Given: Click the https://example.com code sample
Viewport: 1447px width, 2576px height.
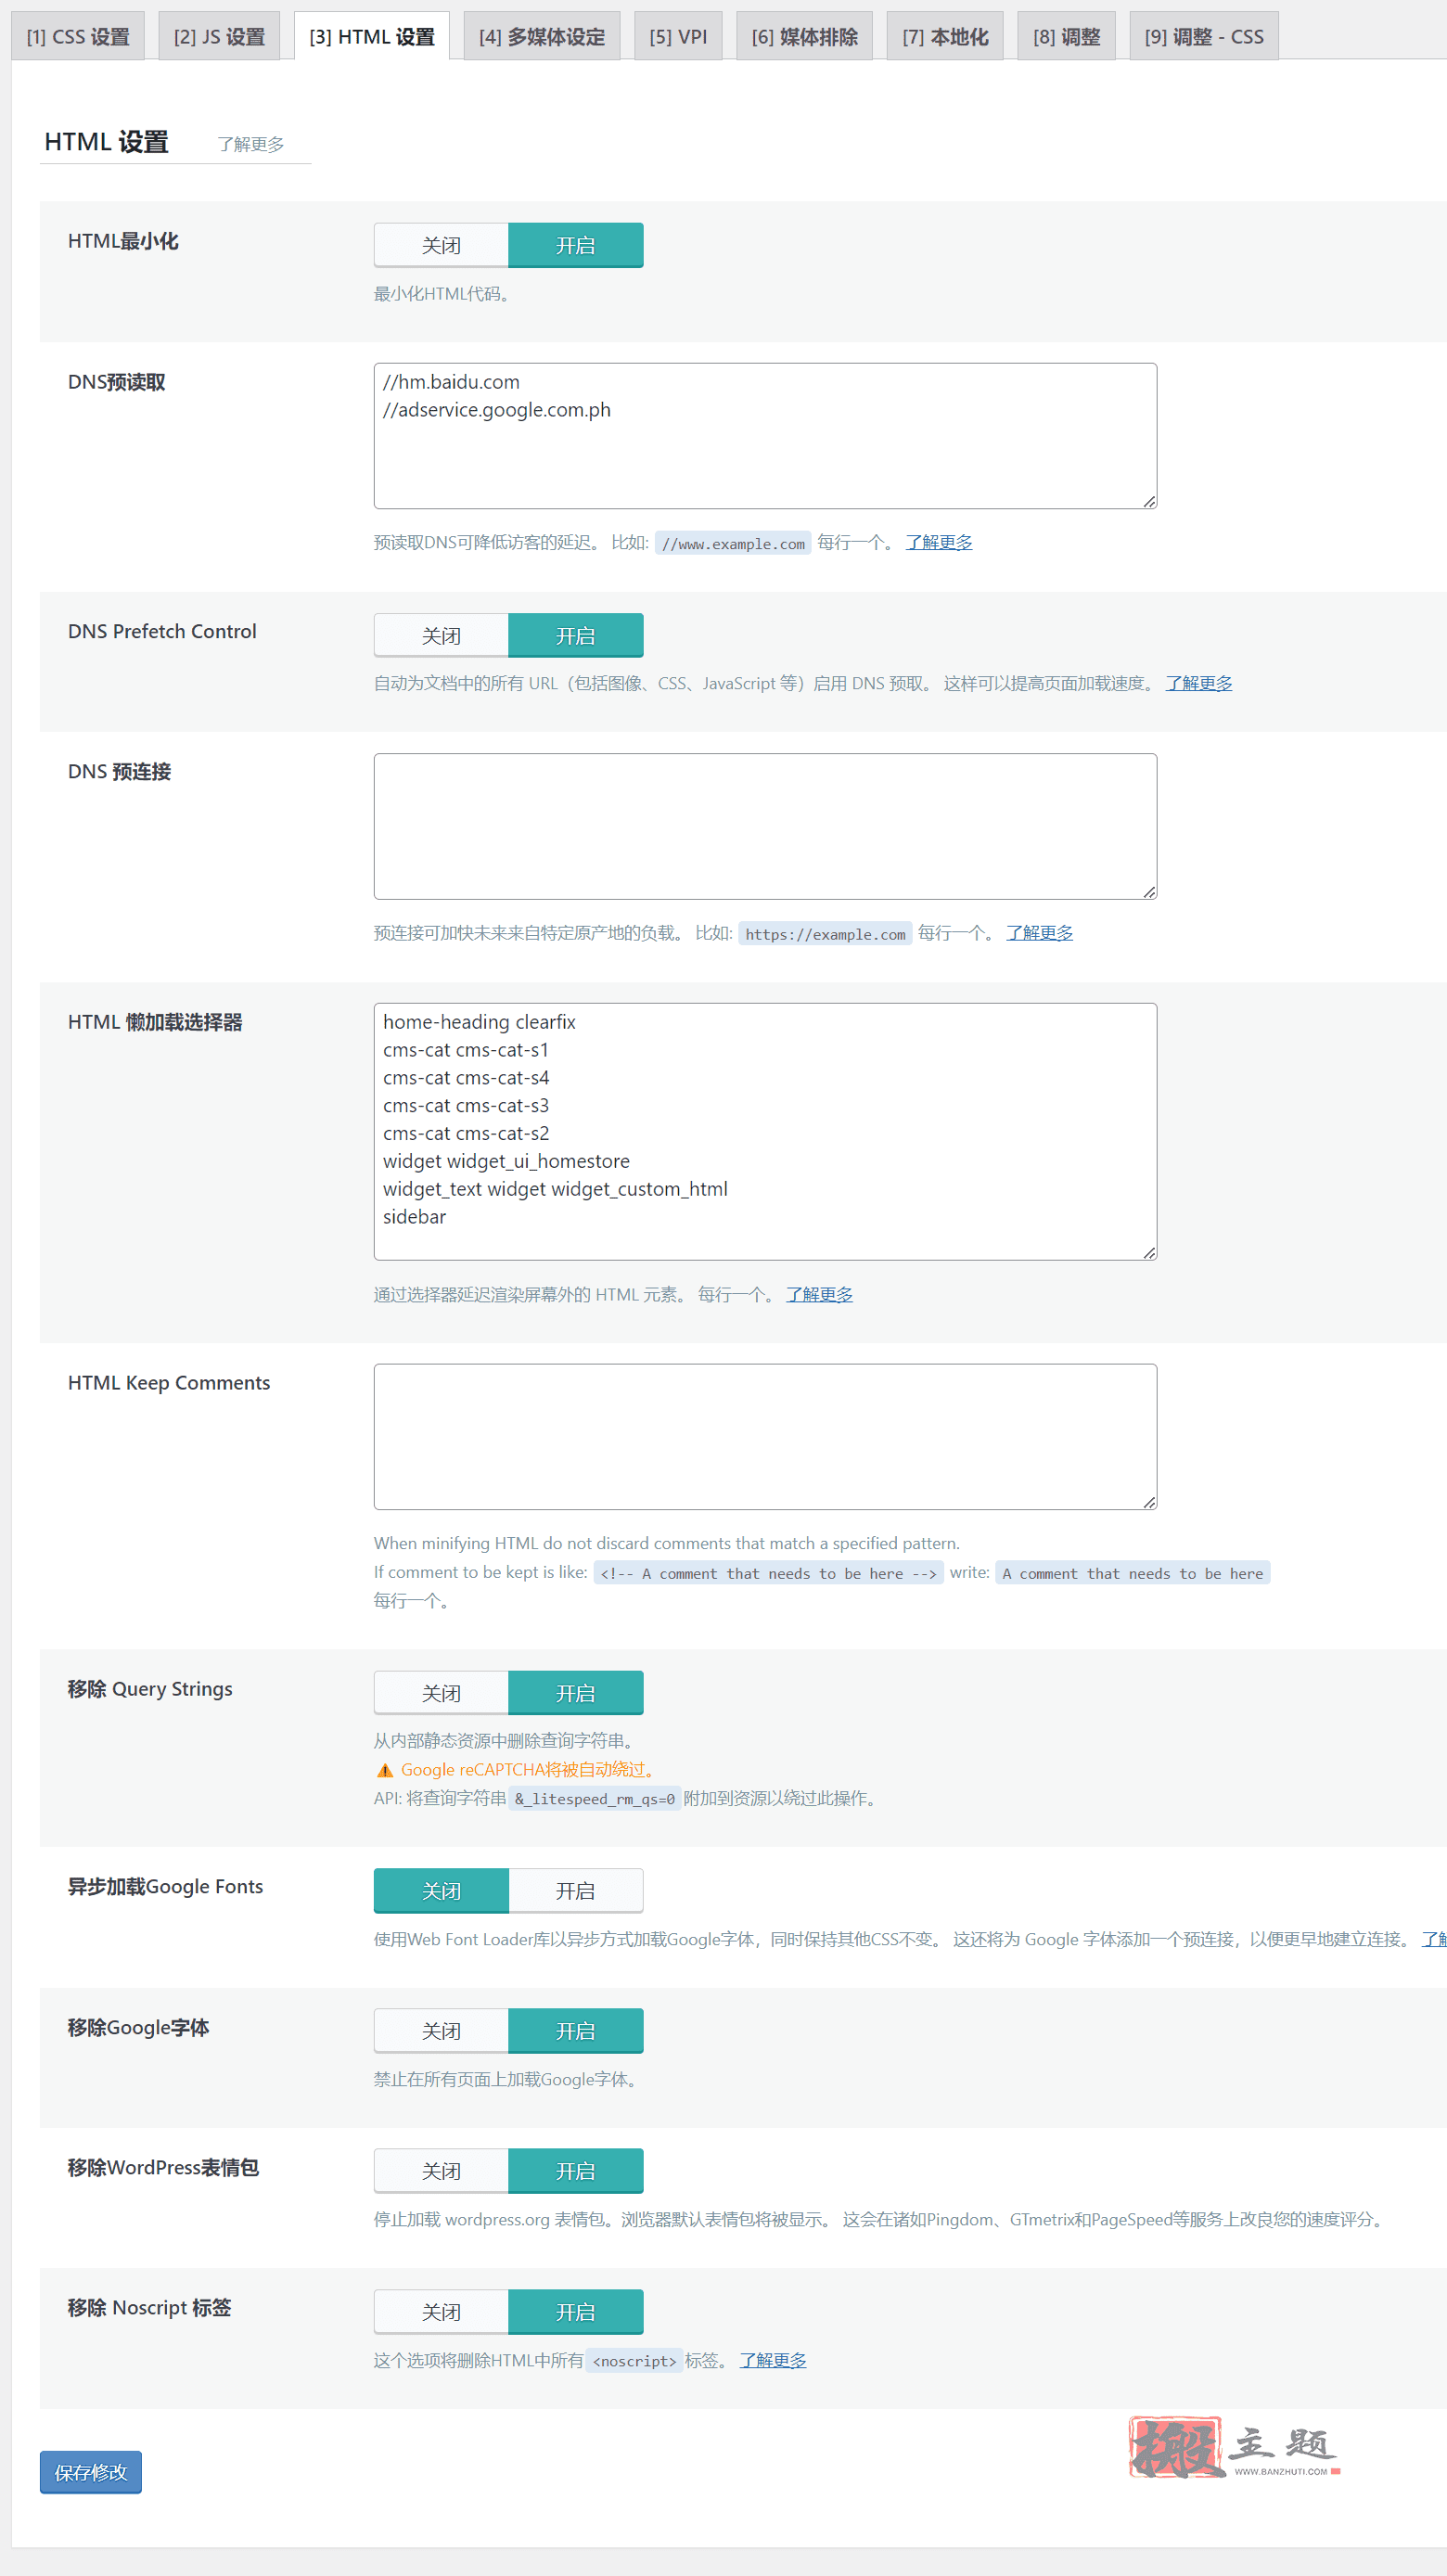Looking at the screenshot, I should (x=825, y=934).
